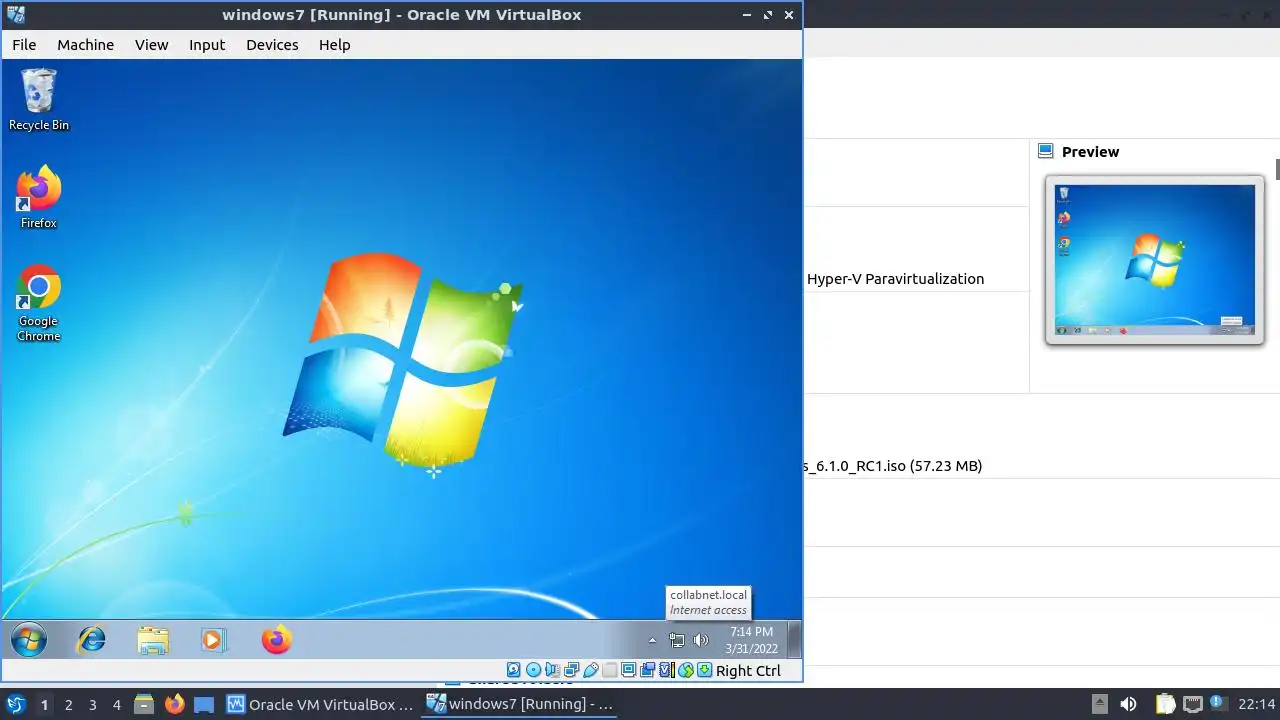
Task: Open the File menu
Action: point(24,44)
